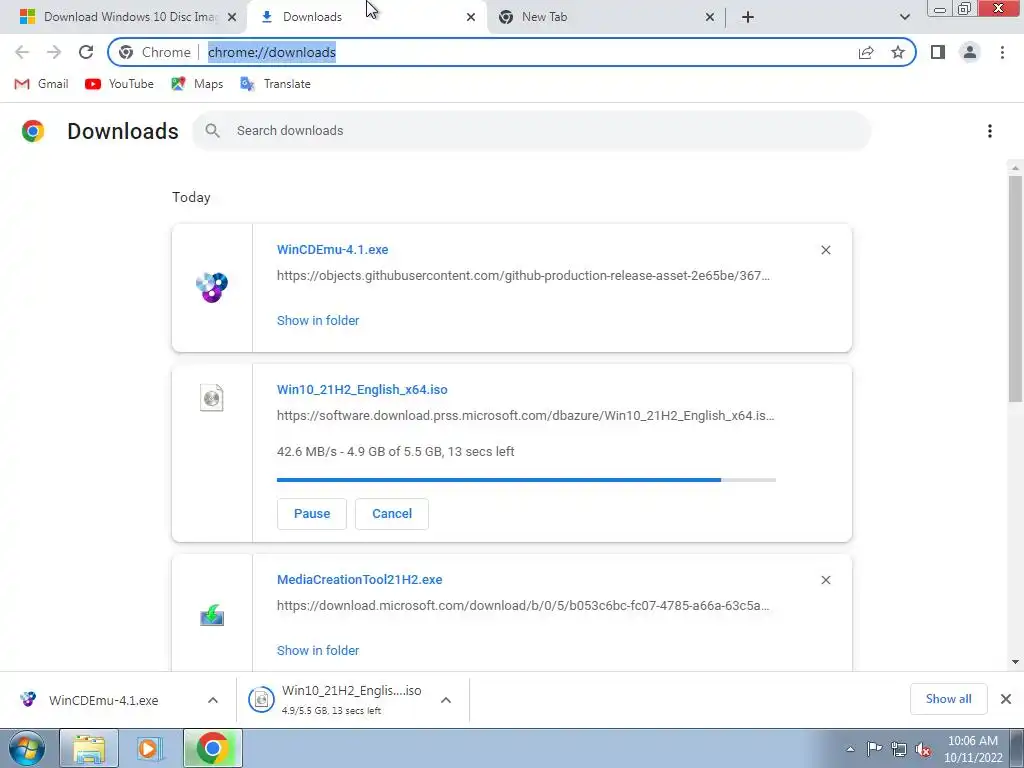Close the Downloads tab
Viewport: 1024px width, 768px height.
[x=471, y=17]
